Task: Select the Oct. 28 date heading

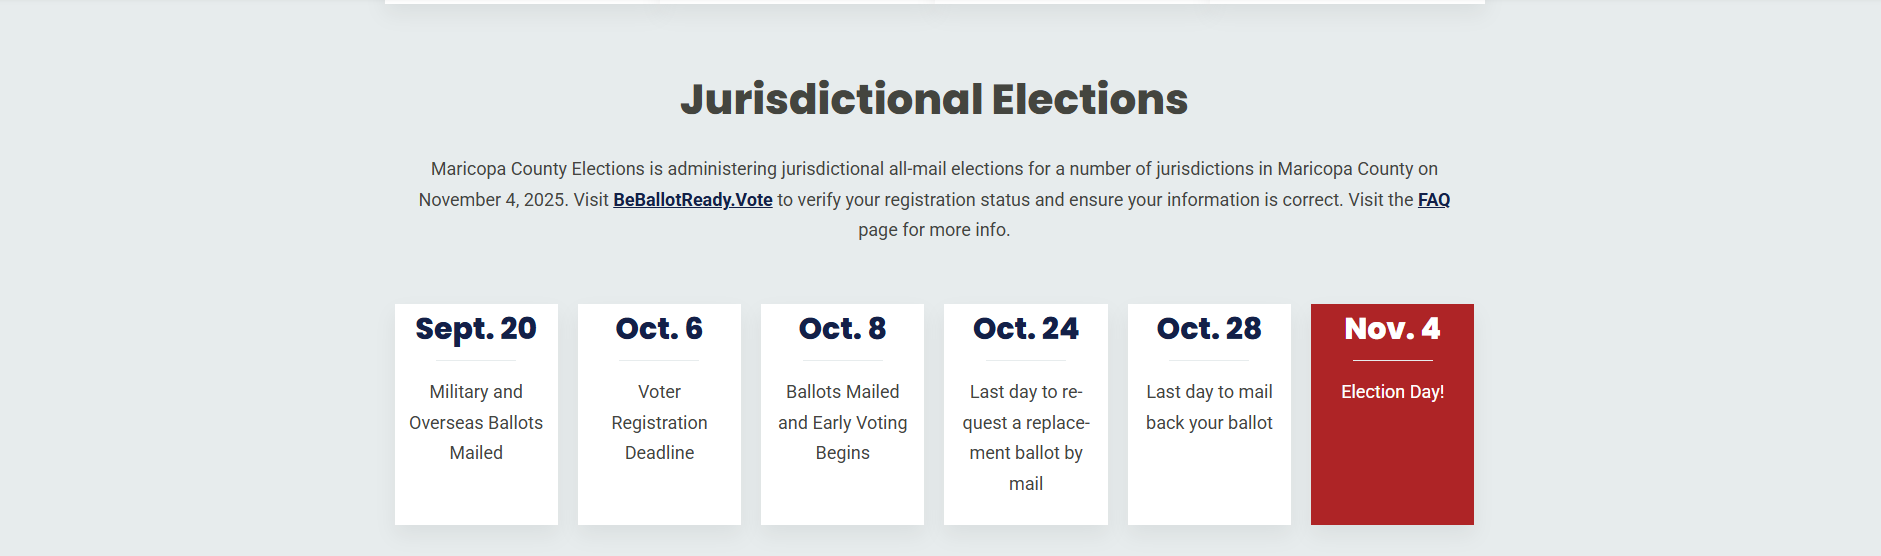Action: pyautogui.click(x=1209, y=328)
